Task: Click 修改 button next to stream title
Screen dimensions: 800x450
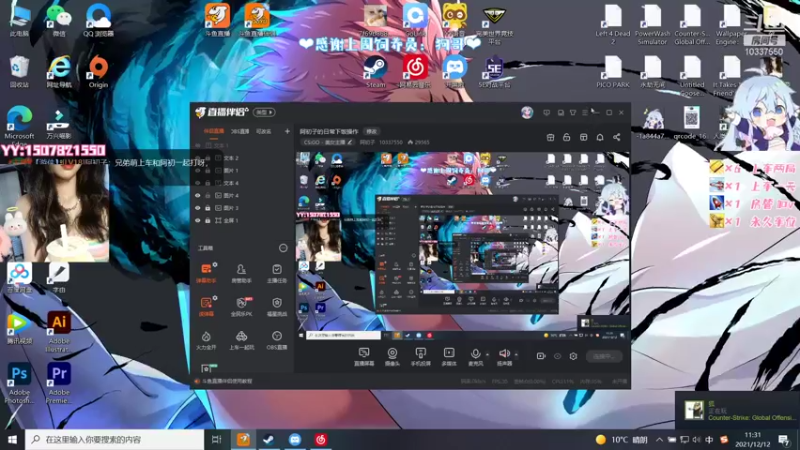Action: click(371, 132)
